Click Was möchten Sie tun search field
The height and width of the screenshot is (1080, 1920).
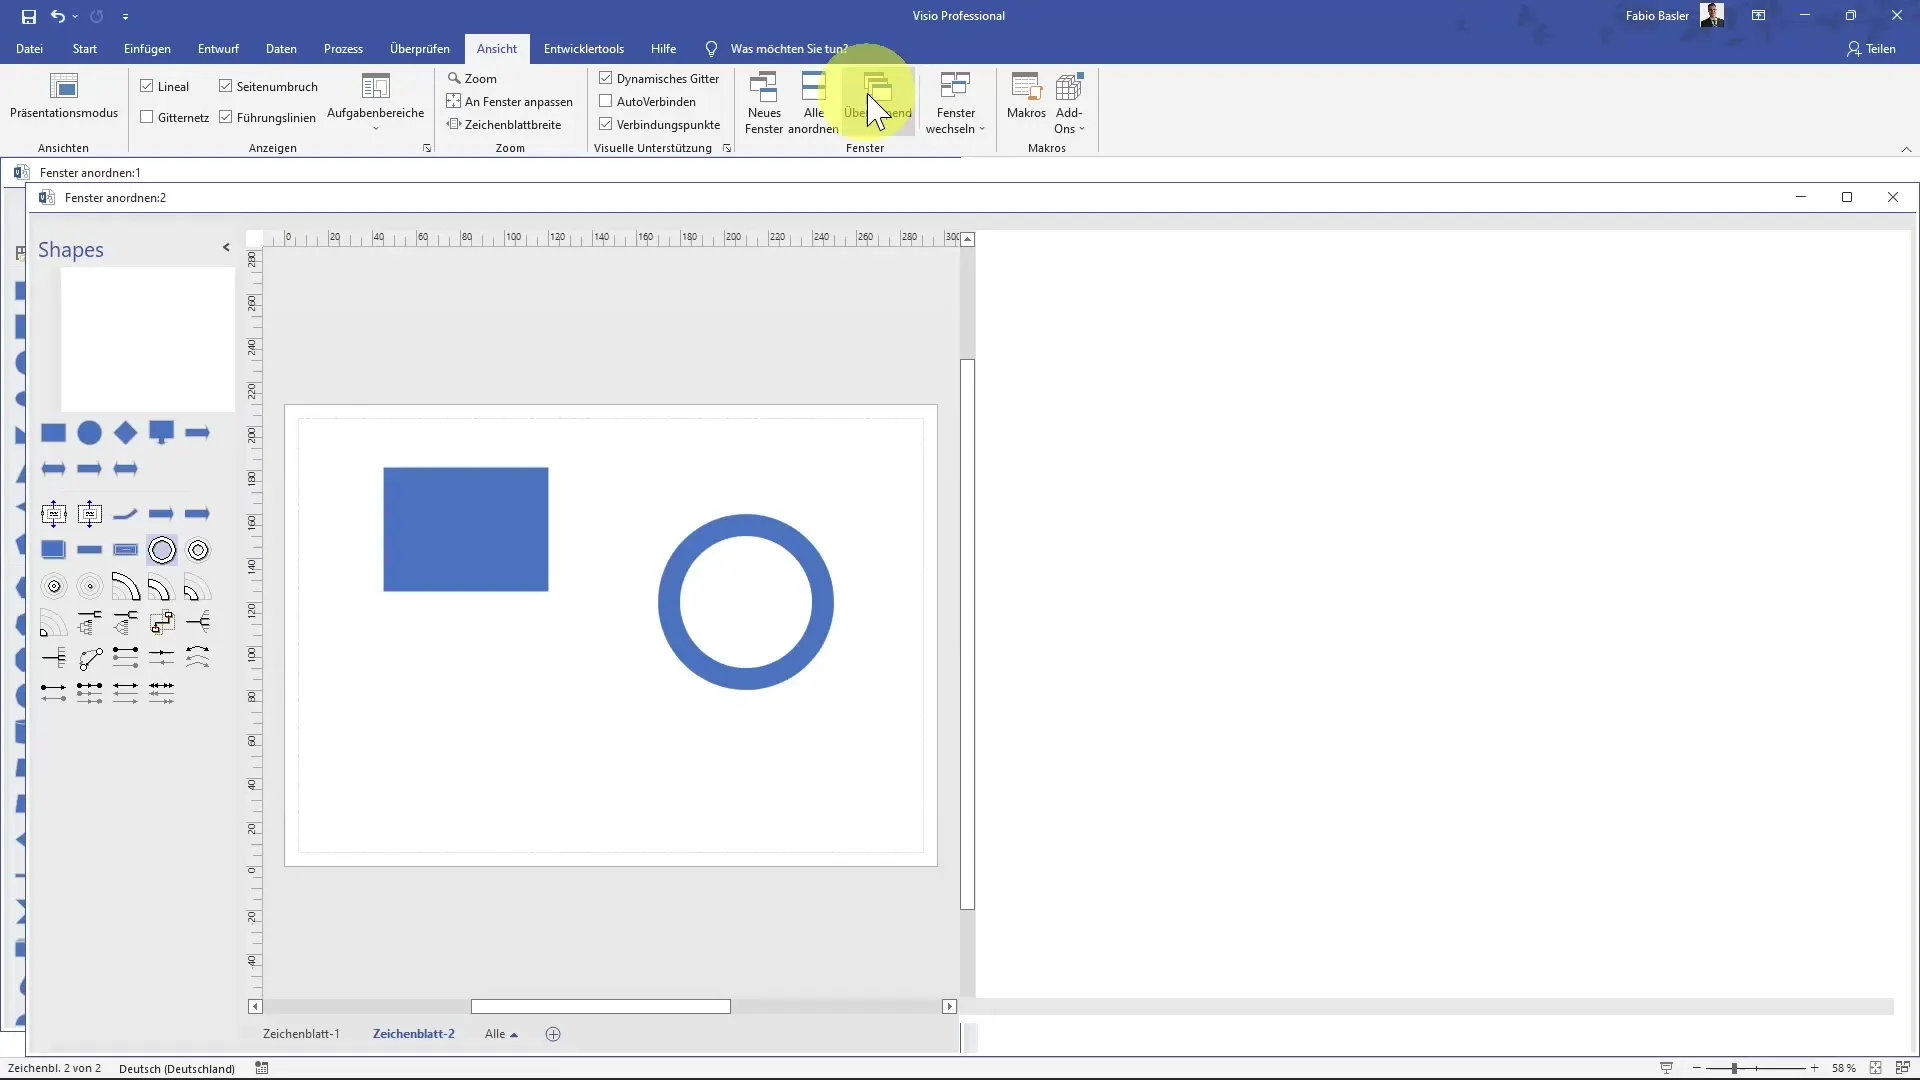(789, 48)
